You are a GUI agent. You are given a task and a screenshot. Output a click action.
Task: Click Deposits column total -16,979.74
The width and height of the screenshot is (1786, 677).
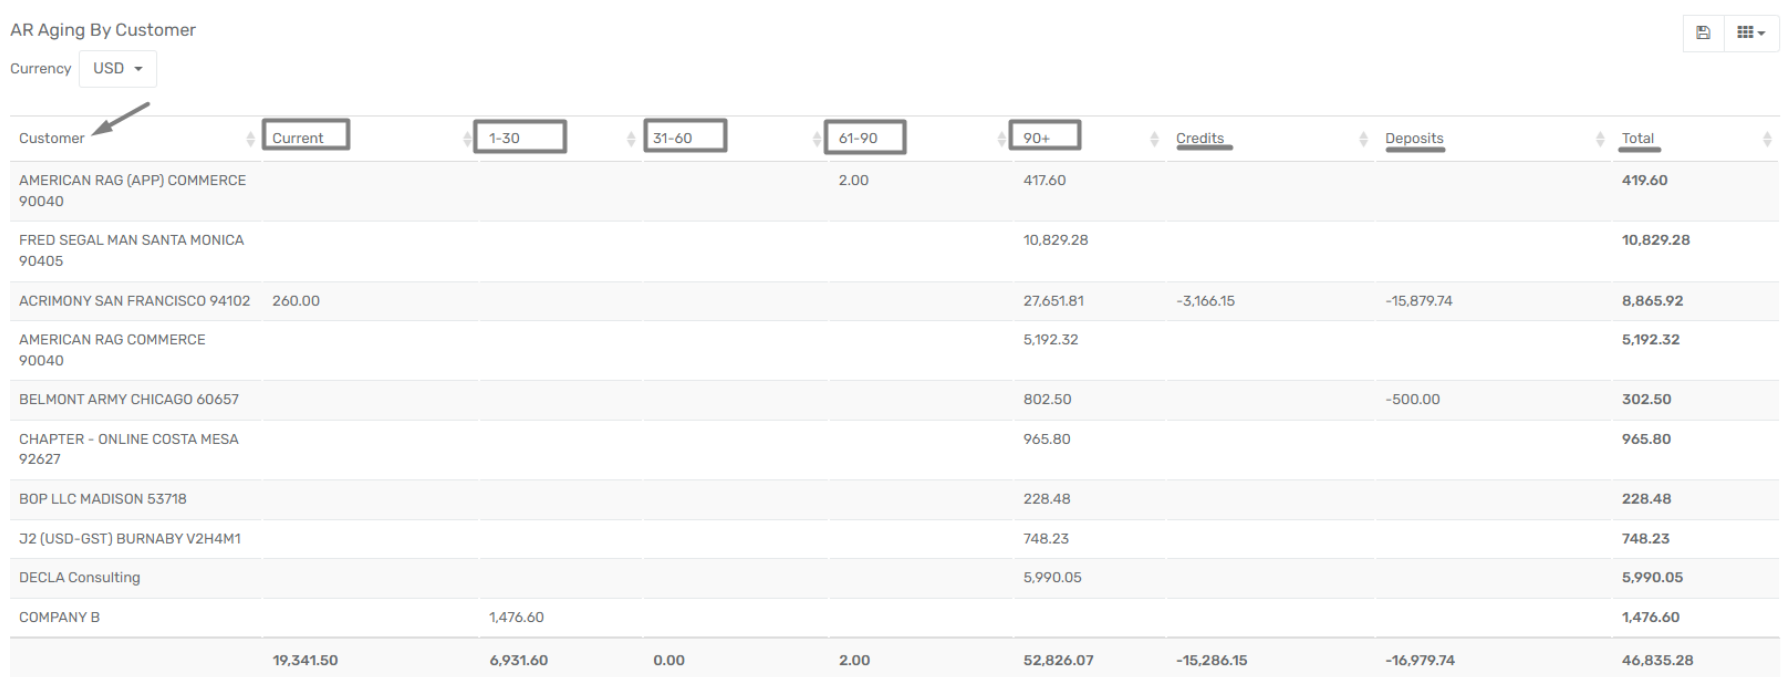pos(1420,661)
